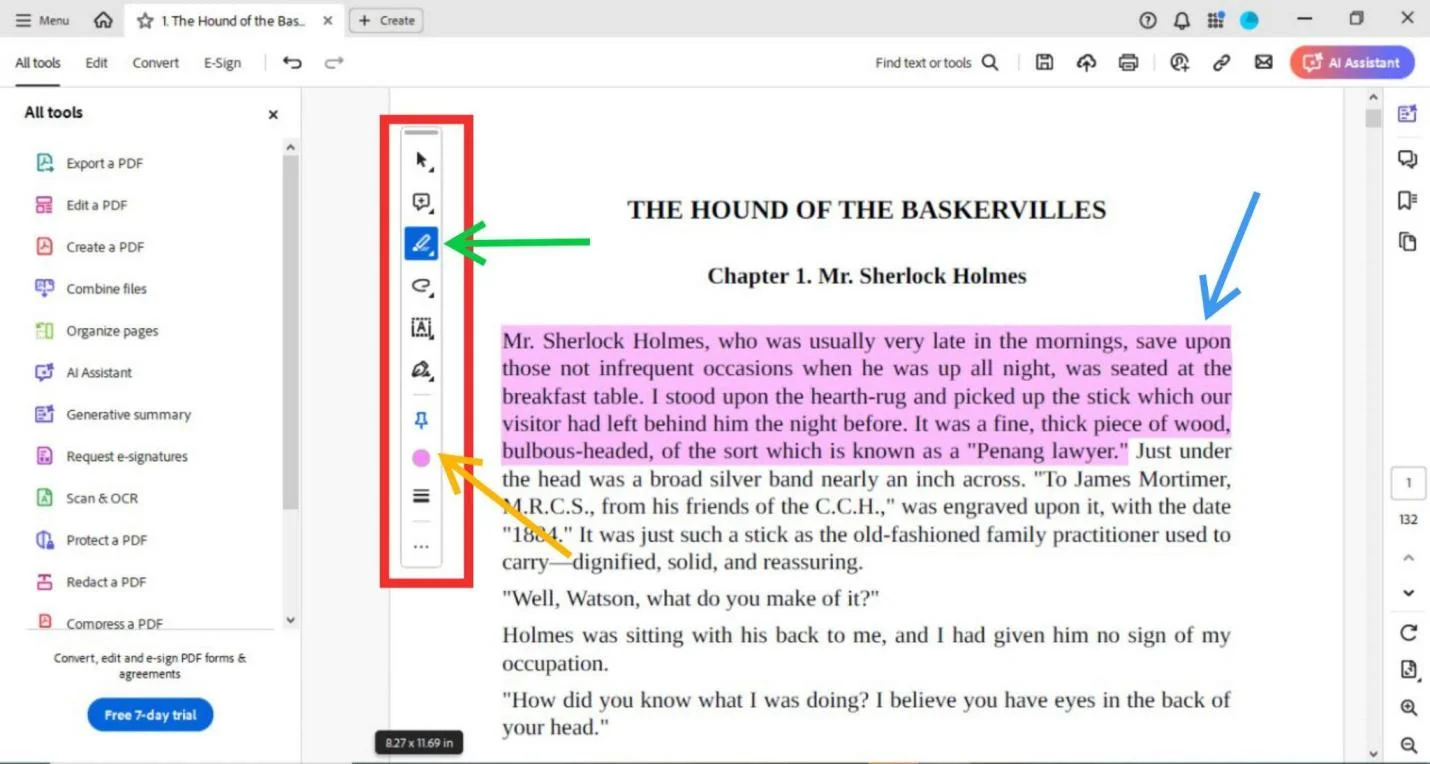Choose the add comment tool
The height and width of the screenshot is (764, 1430).
(x=422, y=202)
